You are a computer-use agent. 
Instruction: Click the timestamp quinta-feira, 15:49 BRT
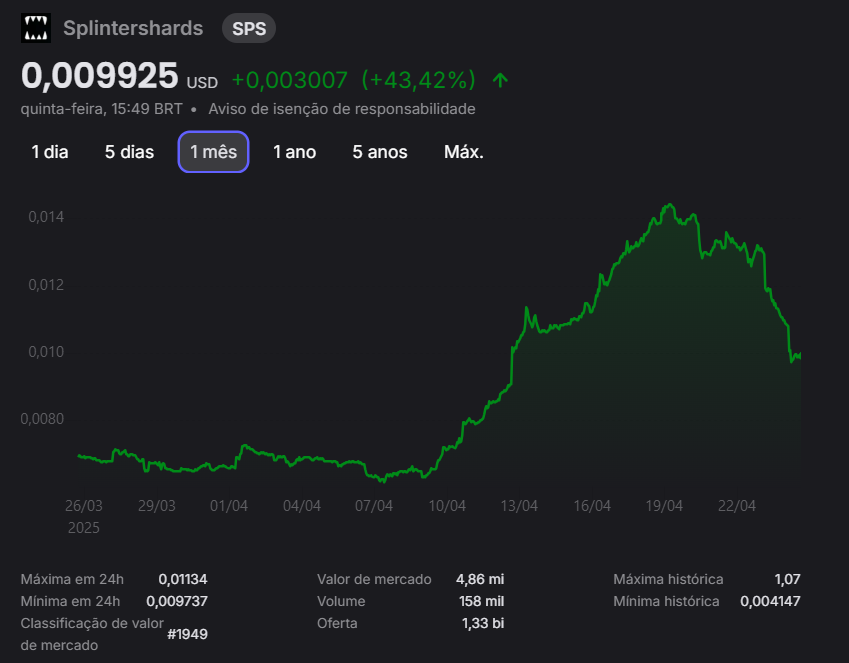pyautogui.click(x=102, y=109)
